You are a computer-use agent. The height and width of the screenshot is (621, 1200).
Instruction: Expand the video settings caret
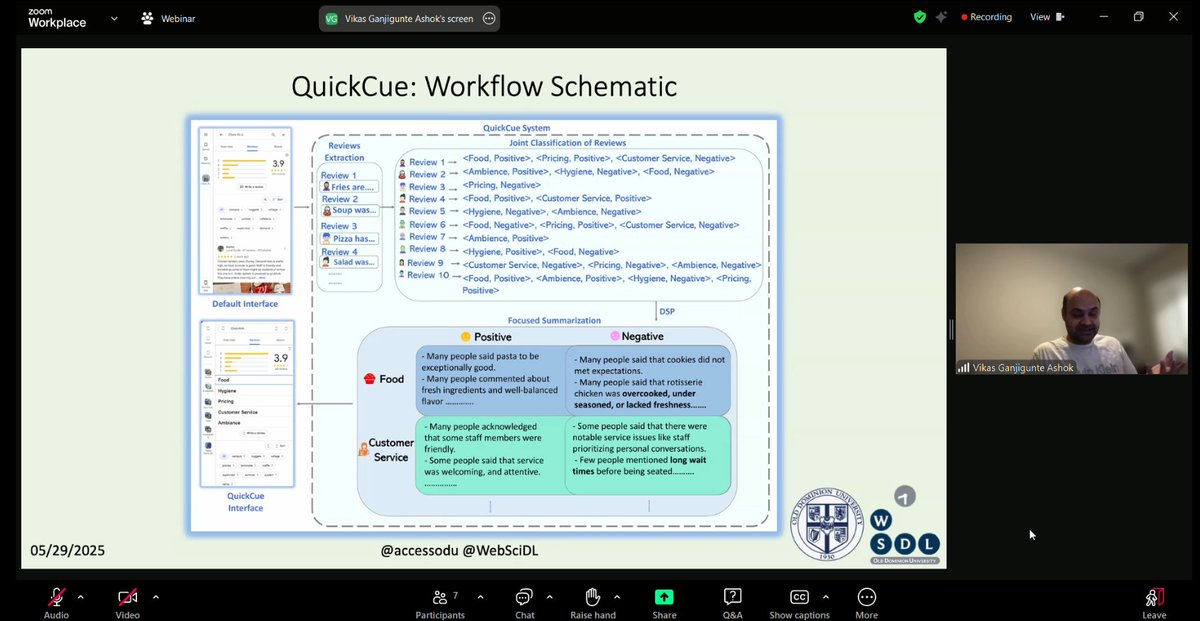pos(156,597)
